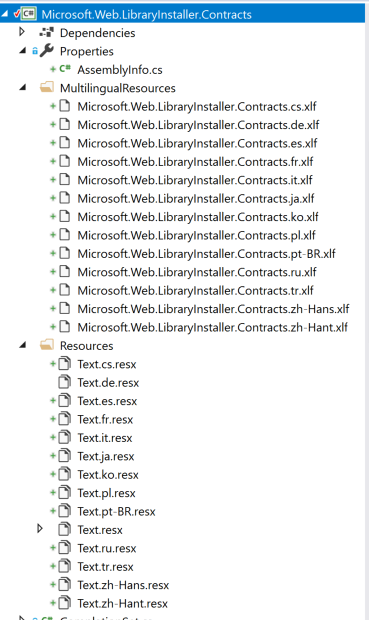Viewport: 369px width, 620px height.
Task: Click the file icon of Contracts.ja.xlf
Action: (64, 198)
